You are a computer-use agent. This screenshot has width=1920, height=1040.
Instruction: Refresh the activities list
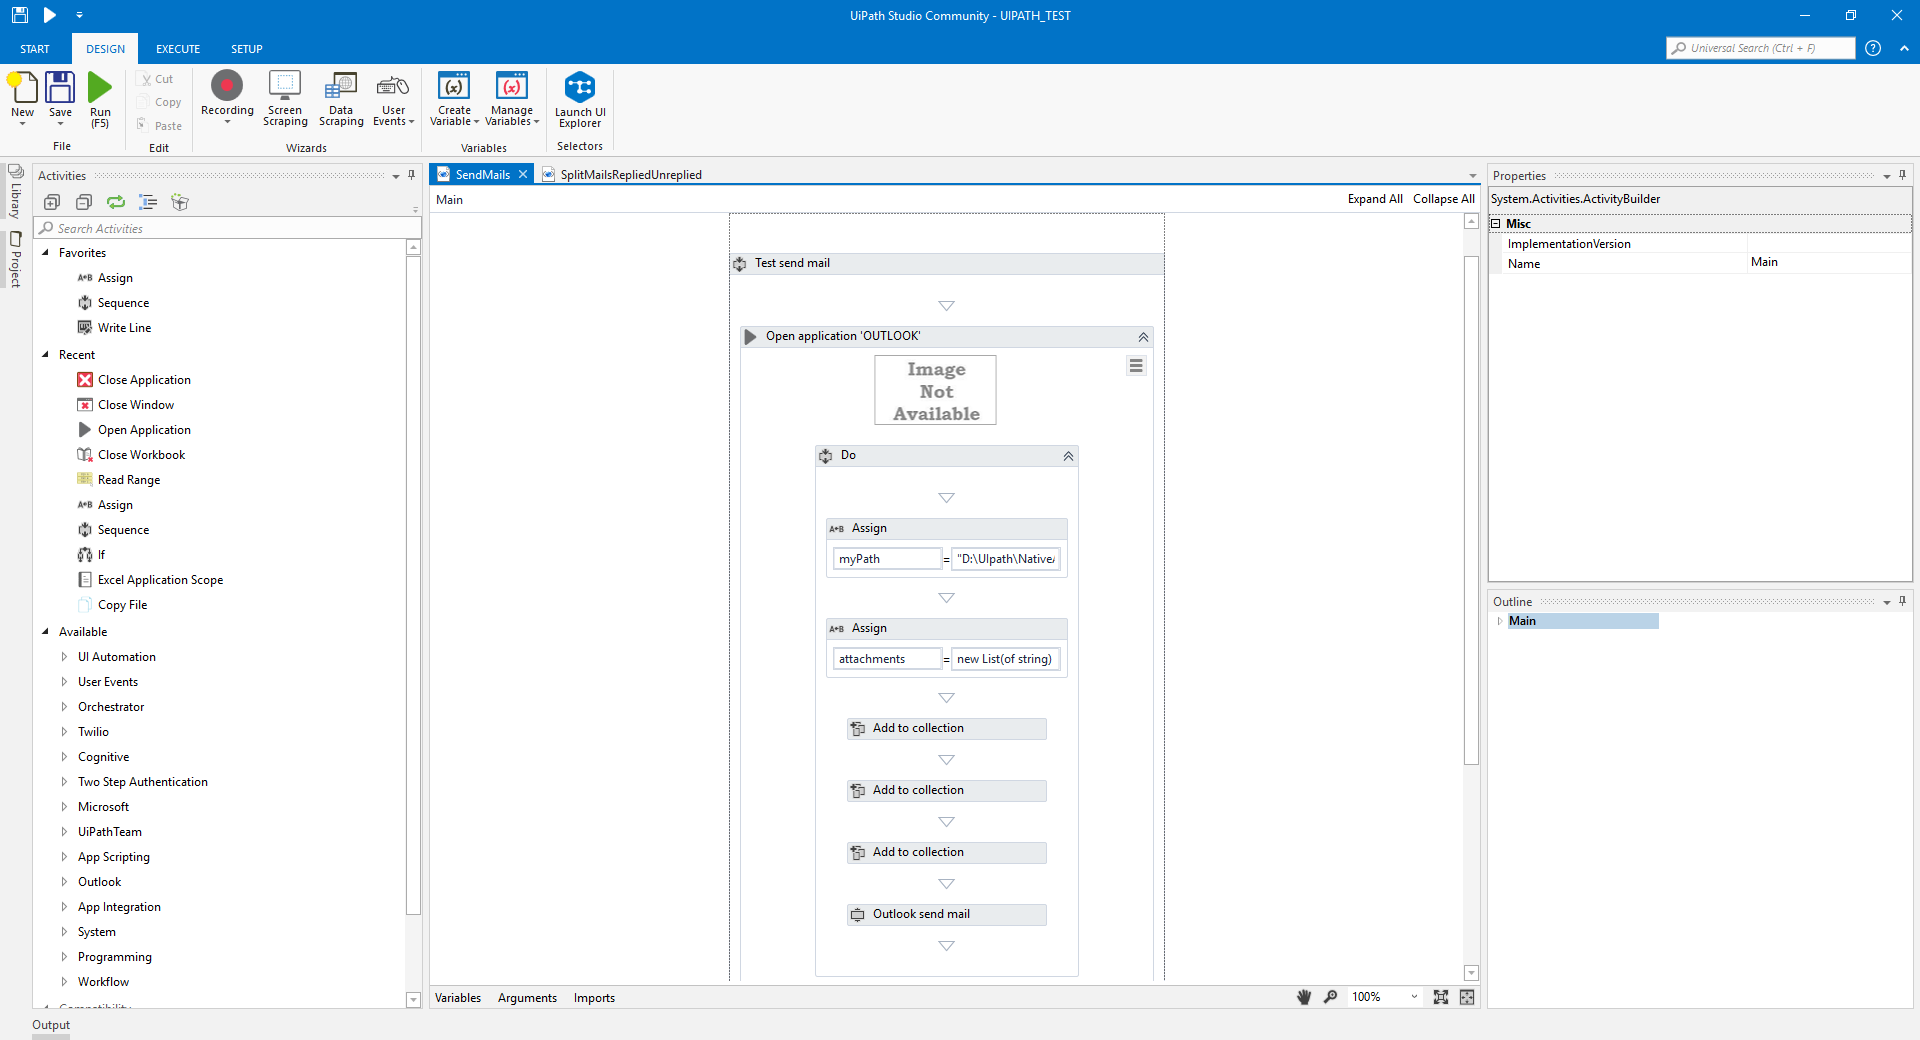[116, 202]
